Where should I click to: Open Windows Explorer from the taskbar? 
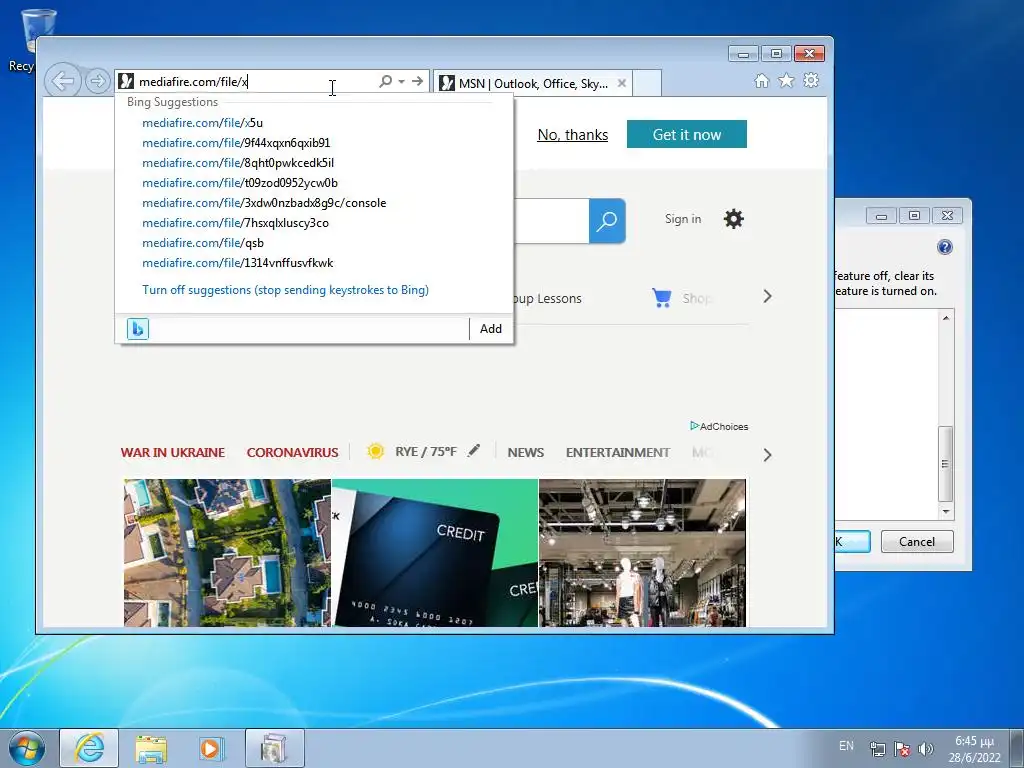click(x=151, y=748)
